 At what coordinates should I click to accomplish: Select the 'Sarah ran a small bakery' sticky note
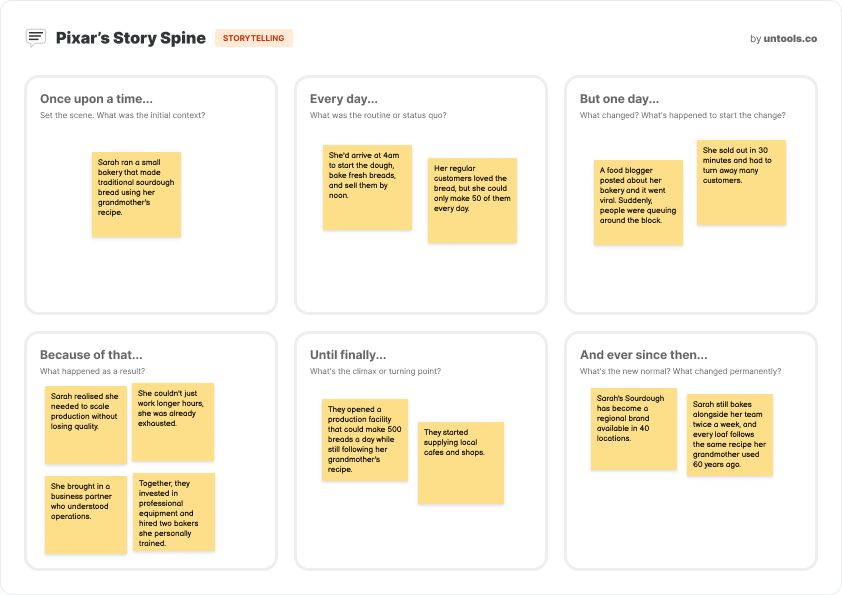pos(136,194)
